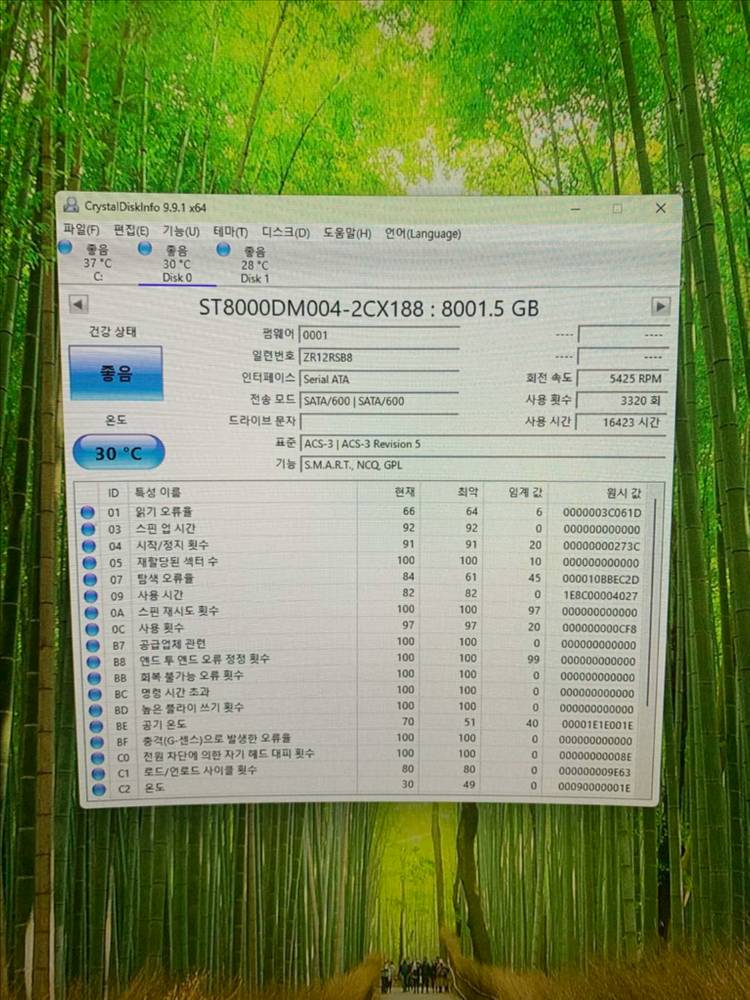Click status orb for C2 온도 row
The width and height of the screenshot is (750, 1000).
pos(99,789)
